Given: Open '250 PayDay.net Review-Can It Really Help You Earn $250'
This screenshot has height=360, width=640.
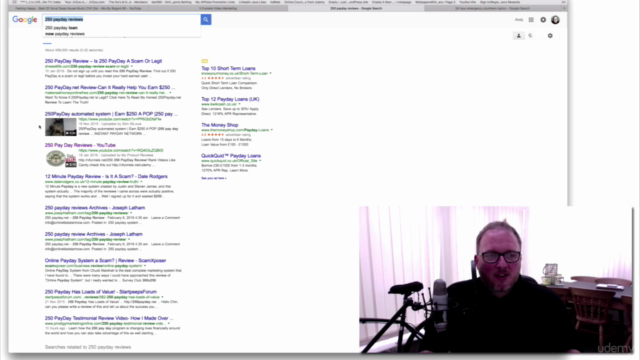Looking at the screenshot, I should (110, 87).
